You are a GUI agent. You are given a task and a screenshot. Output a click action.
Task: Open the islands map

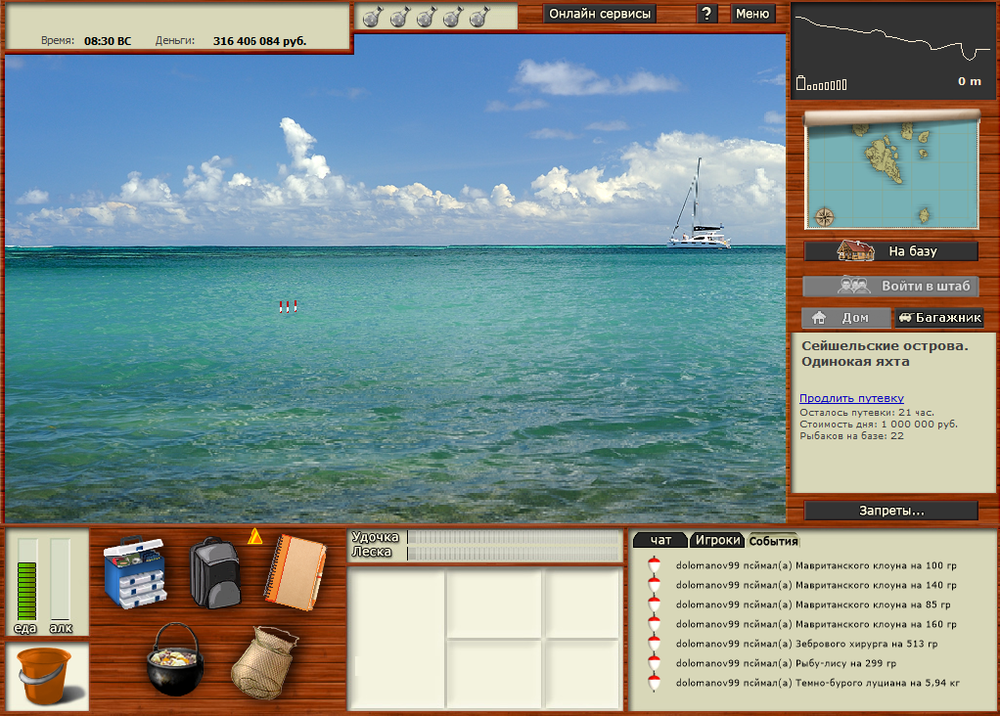point(892,170)
